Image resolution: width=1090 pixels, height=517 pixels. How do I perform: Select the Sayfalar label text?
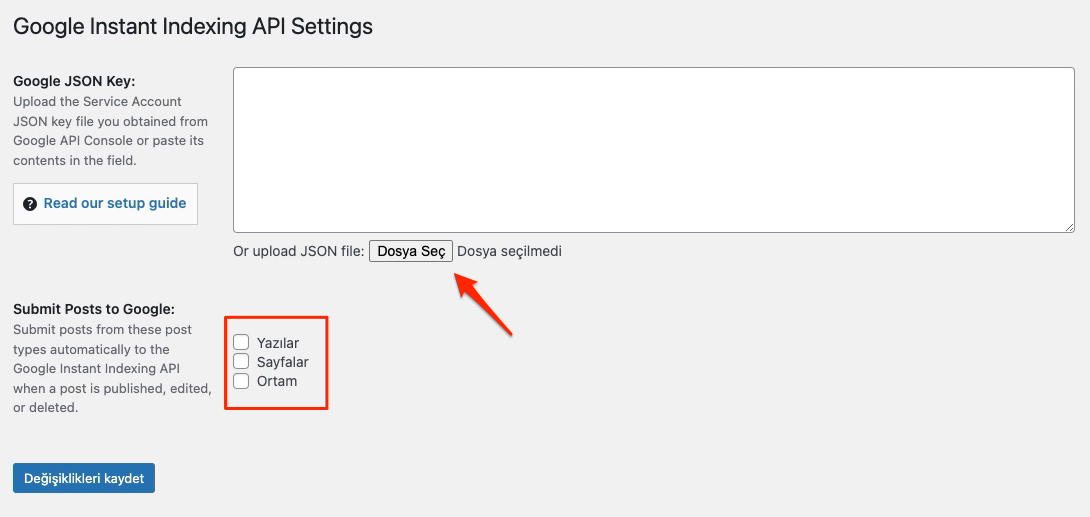tap(283, 362)
